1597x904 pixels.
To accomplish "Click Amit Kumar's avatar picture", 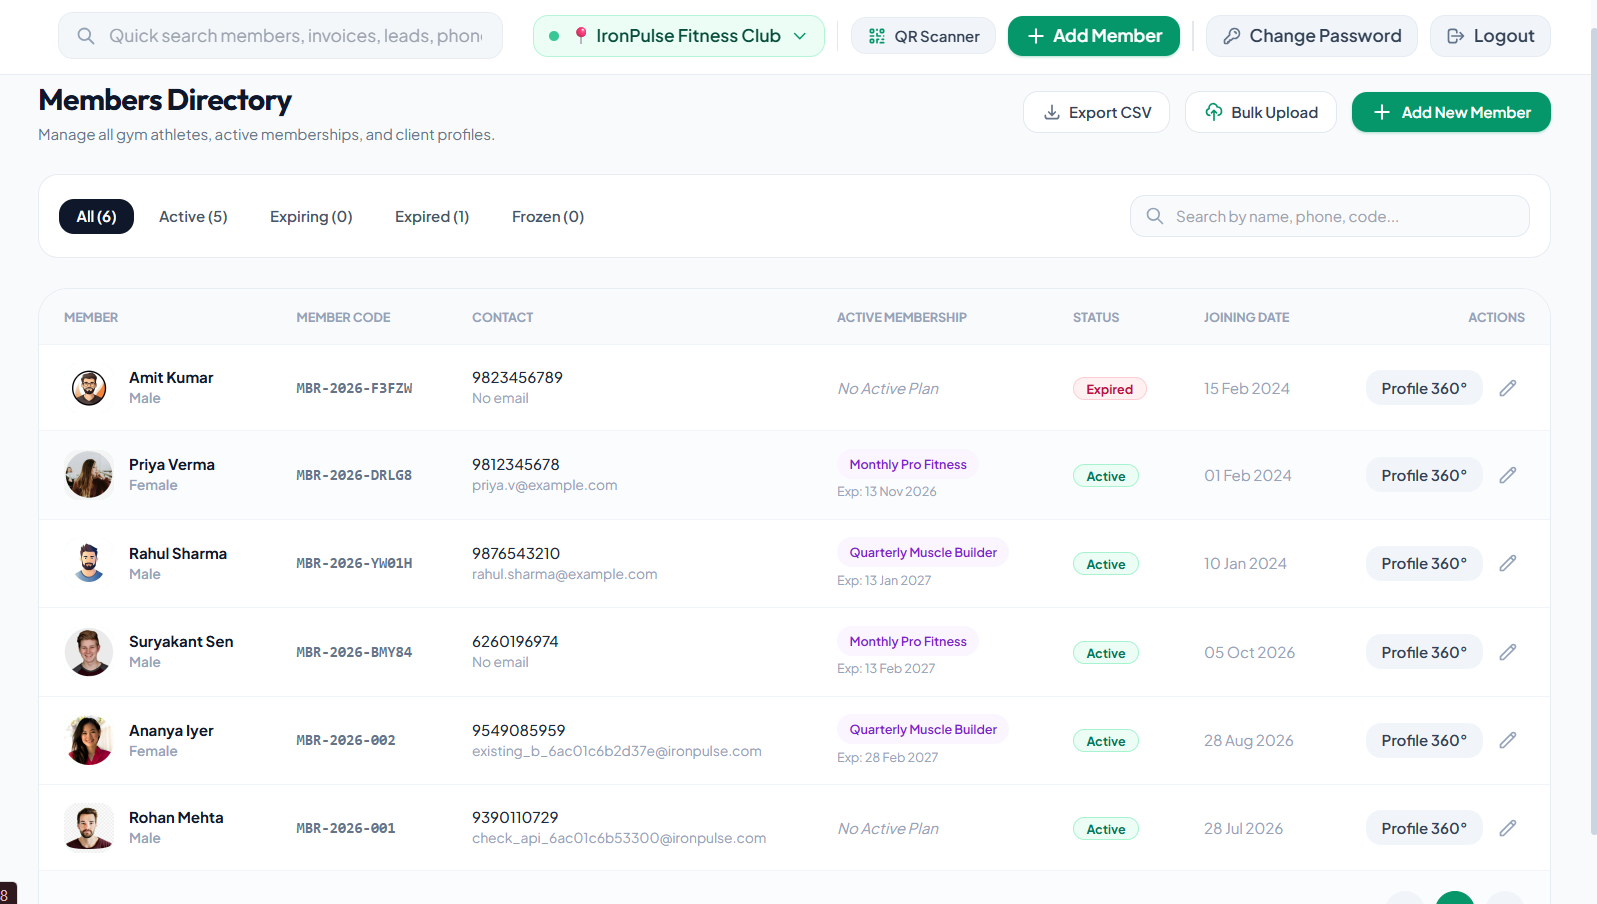I will (89, 388).
